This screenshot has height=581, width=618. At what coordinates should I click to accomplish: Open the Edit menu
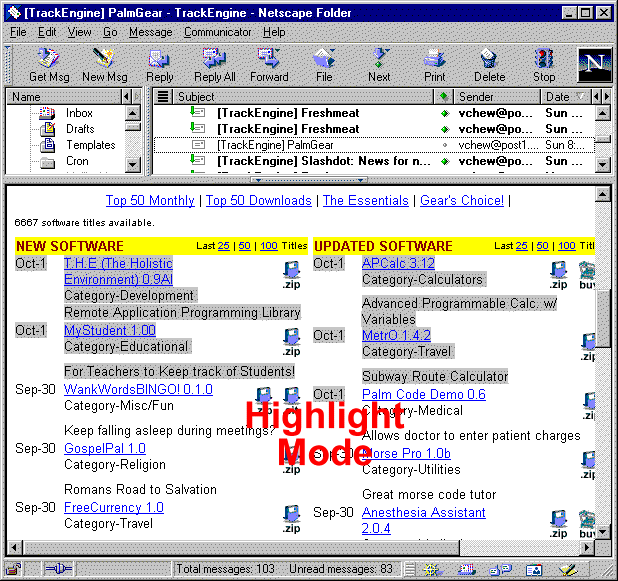click(47, 32)
